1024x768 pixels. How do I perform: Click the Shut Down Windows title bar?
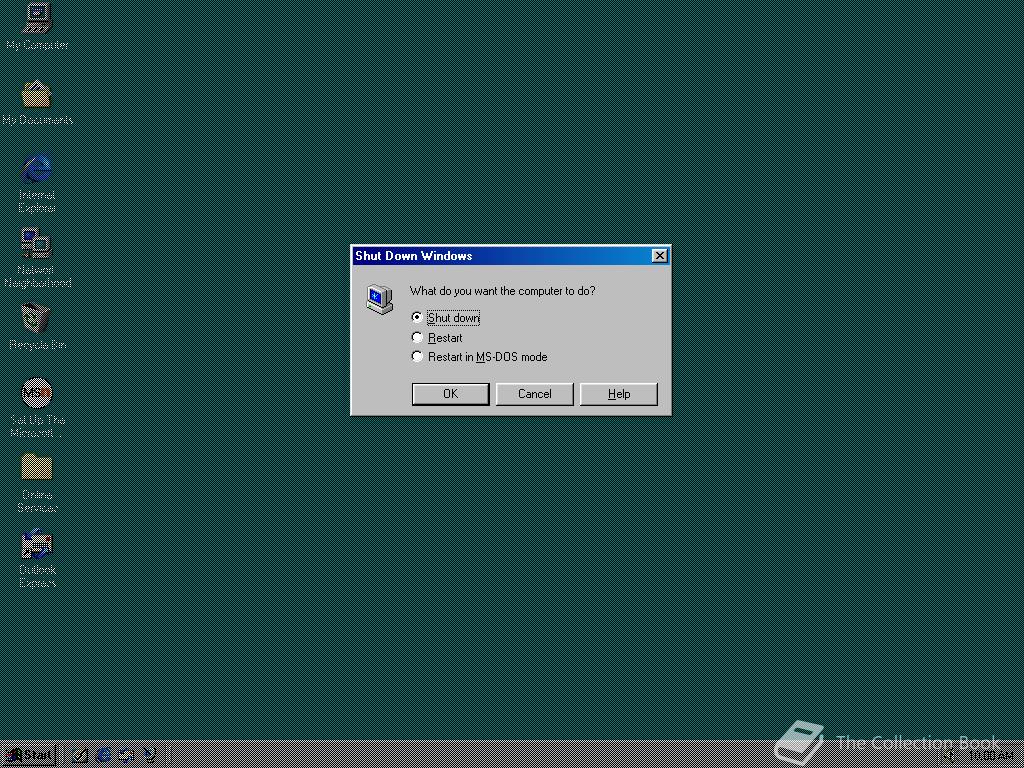(x=511, y=255)
